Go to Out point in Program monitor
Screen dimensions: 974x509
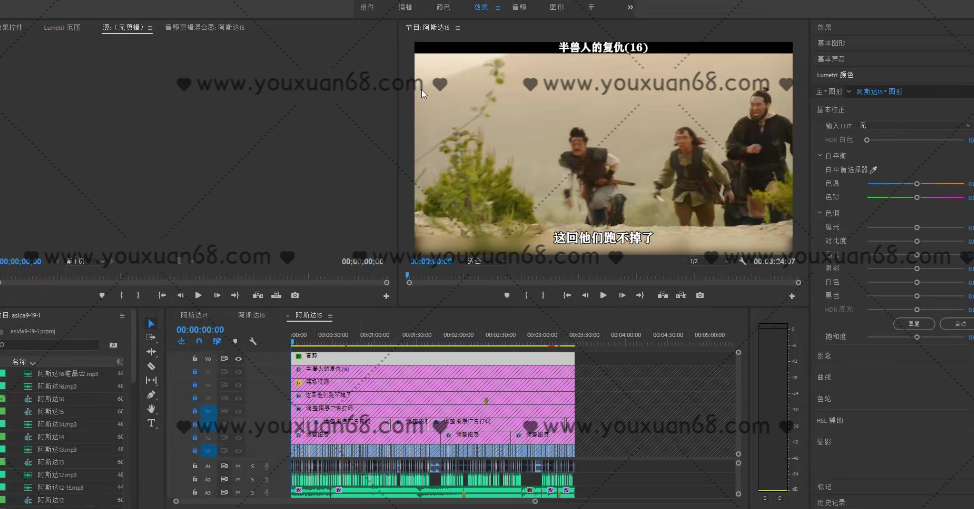[x=640, y=296]
